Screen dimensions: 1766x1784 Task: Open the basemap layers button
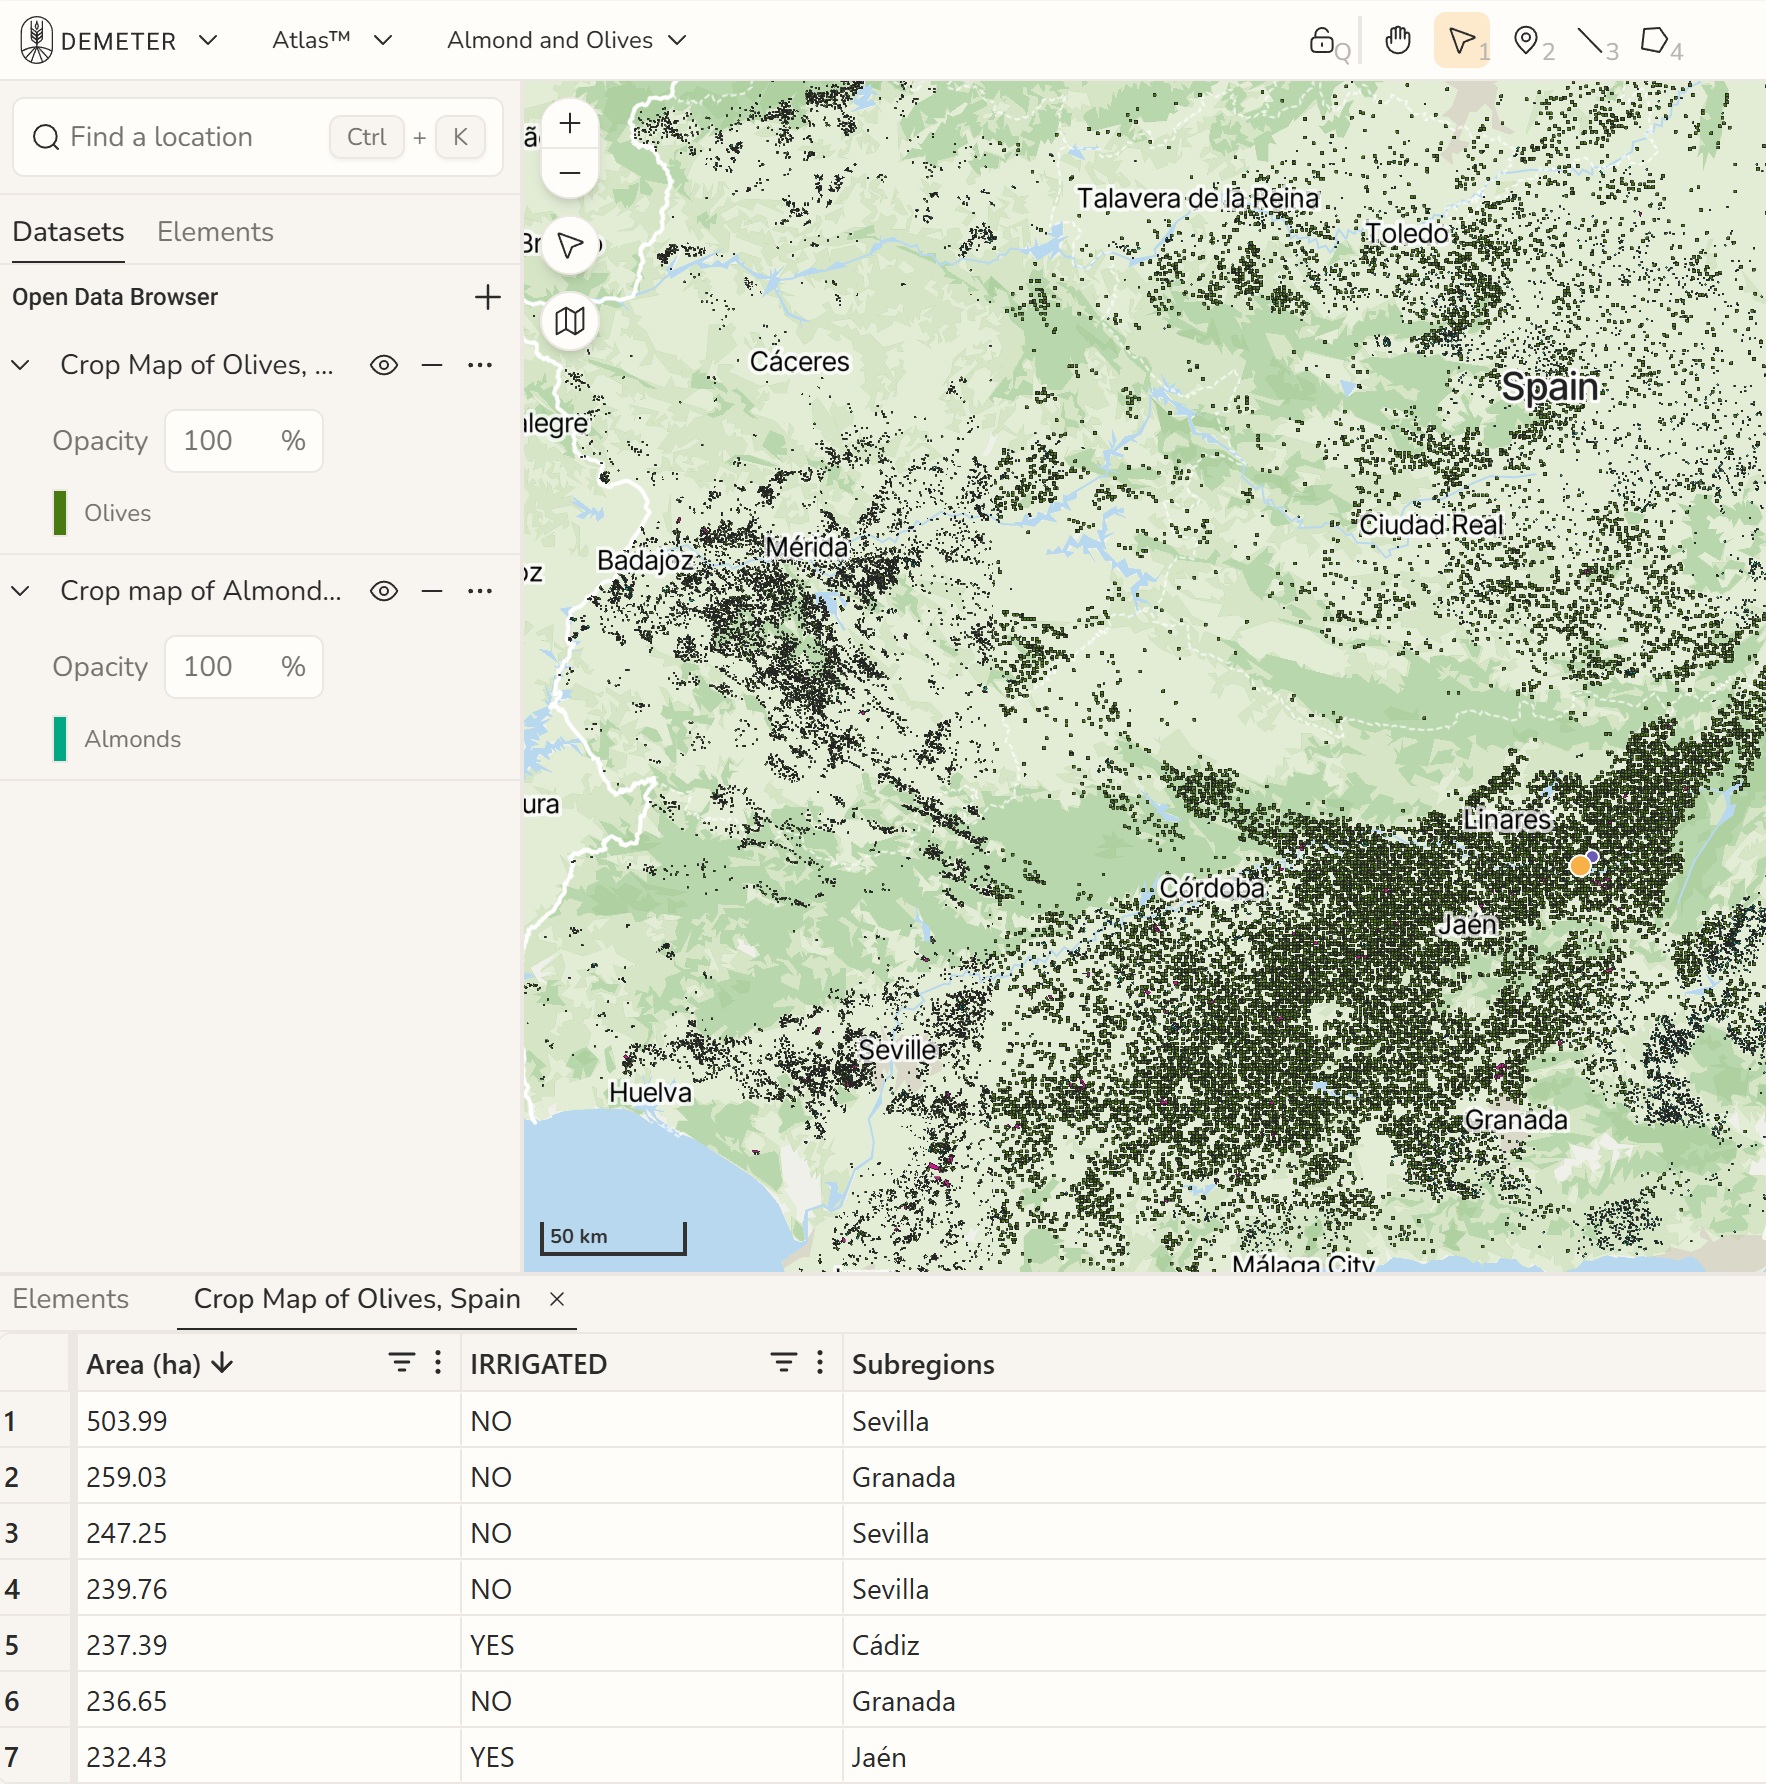pos(570,322)
